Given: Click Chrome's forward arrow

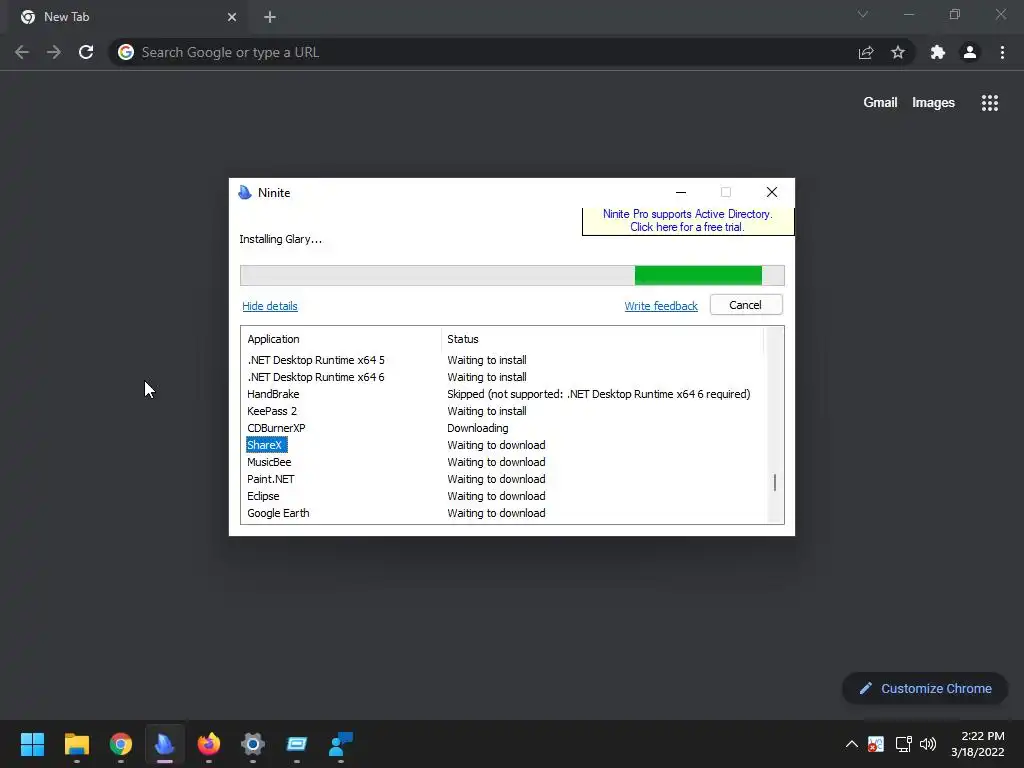Looking at the screenshot, I should pos(54,52).
